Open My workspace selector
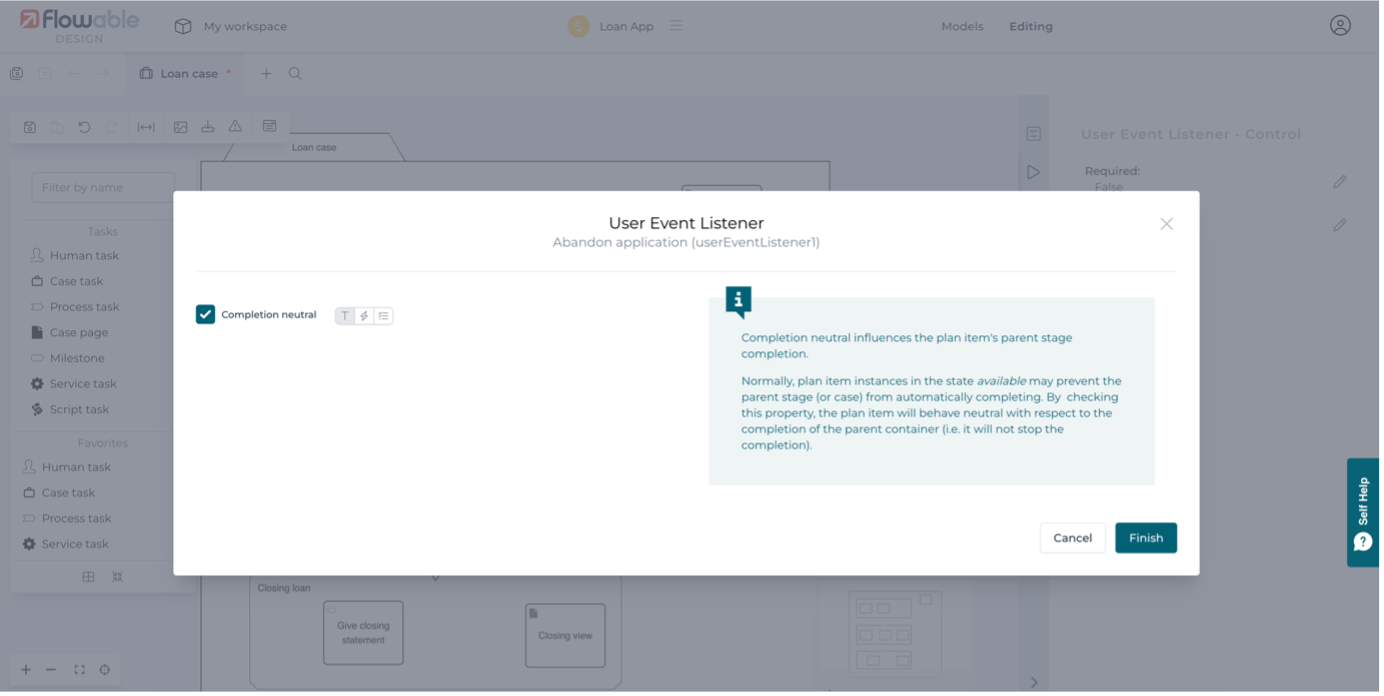1384x696 pixels. pos(231,27)
